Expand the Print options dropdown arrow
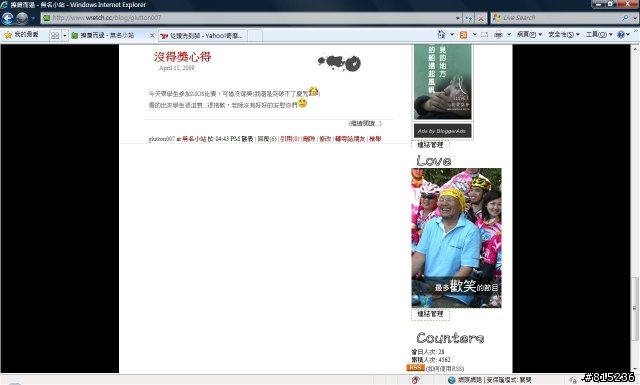 point(509,35)
